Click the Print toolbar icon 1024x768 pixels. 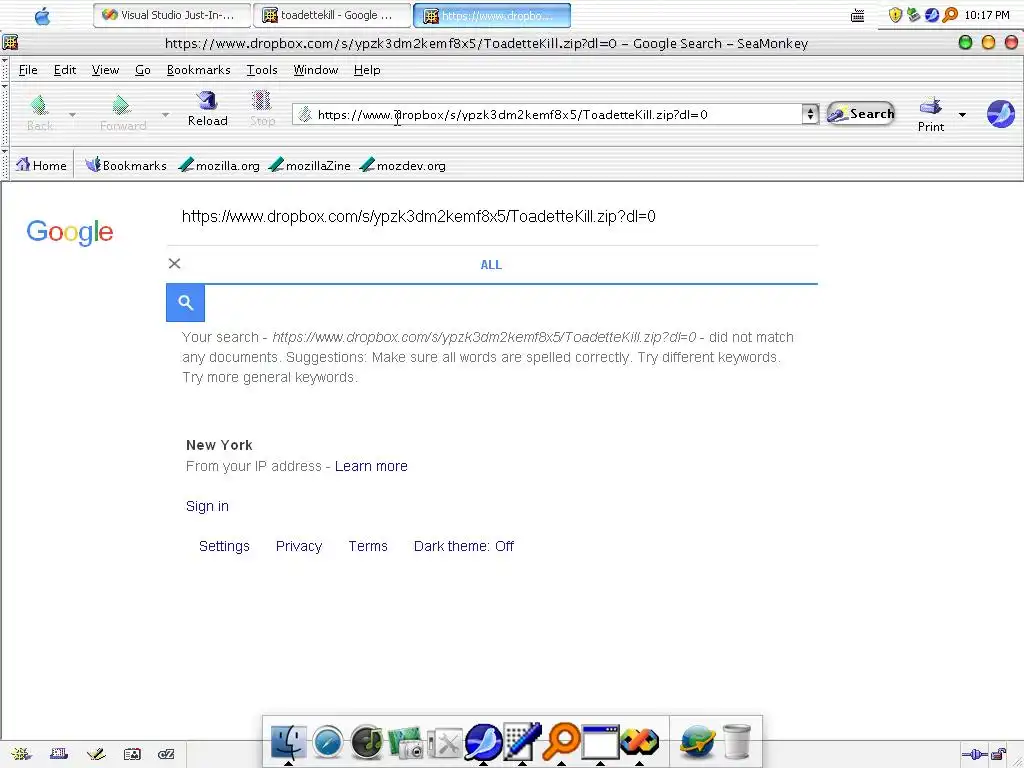pos(931,115)
